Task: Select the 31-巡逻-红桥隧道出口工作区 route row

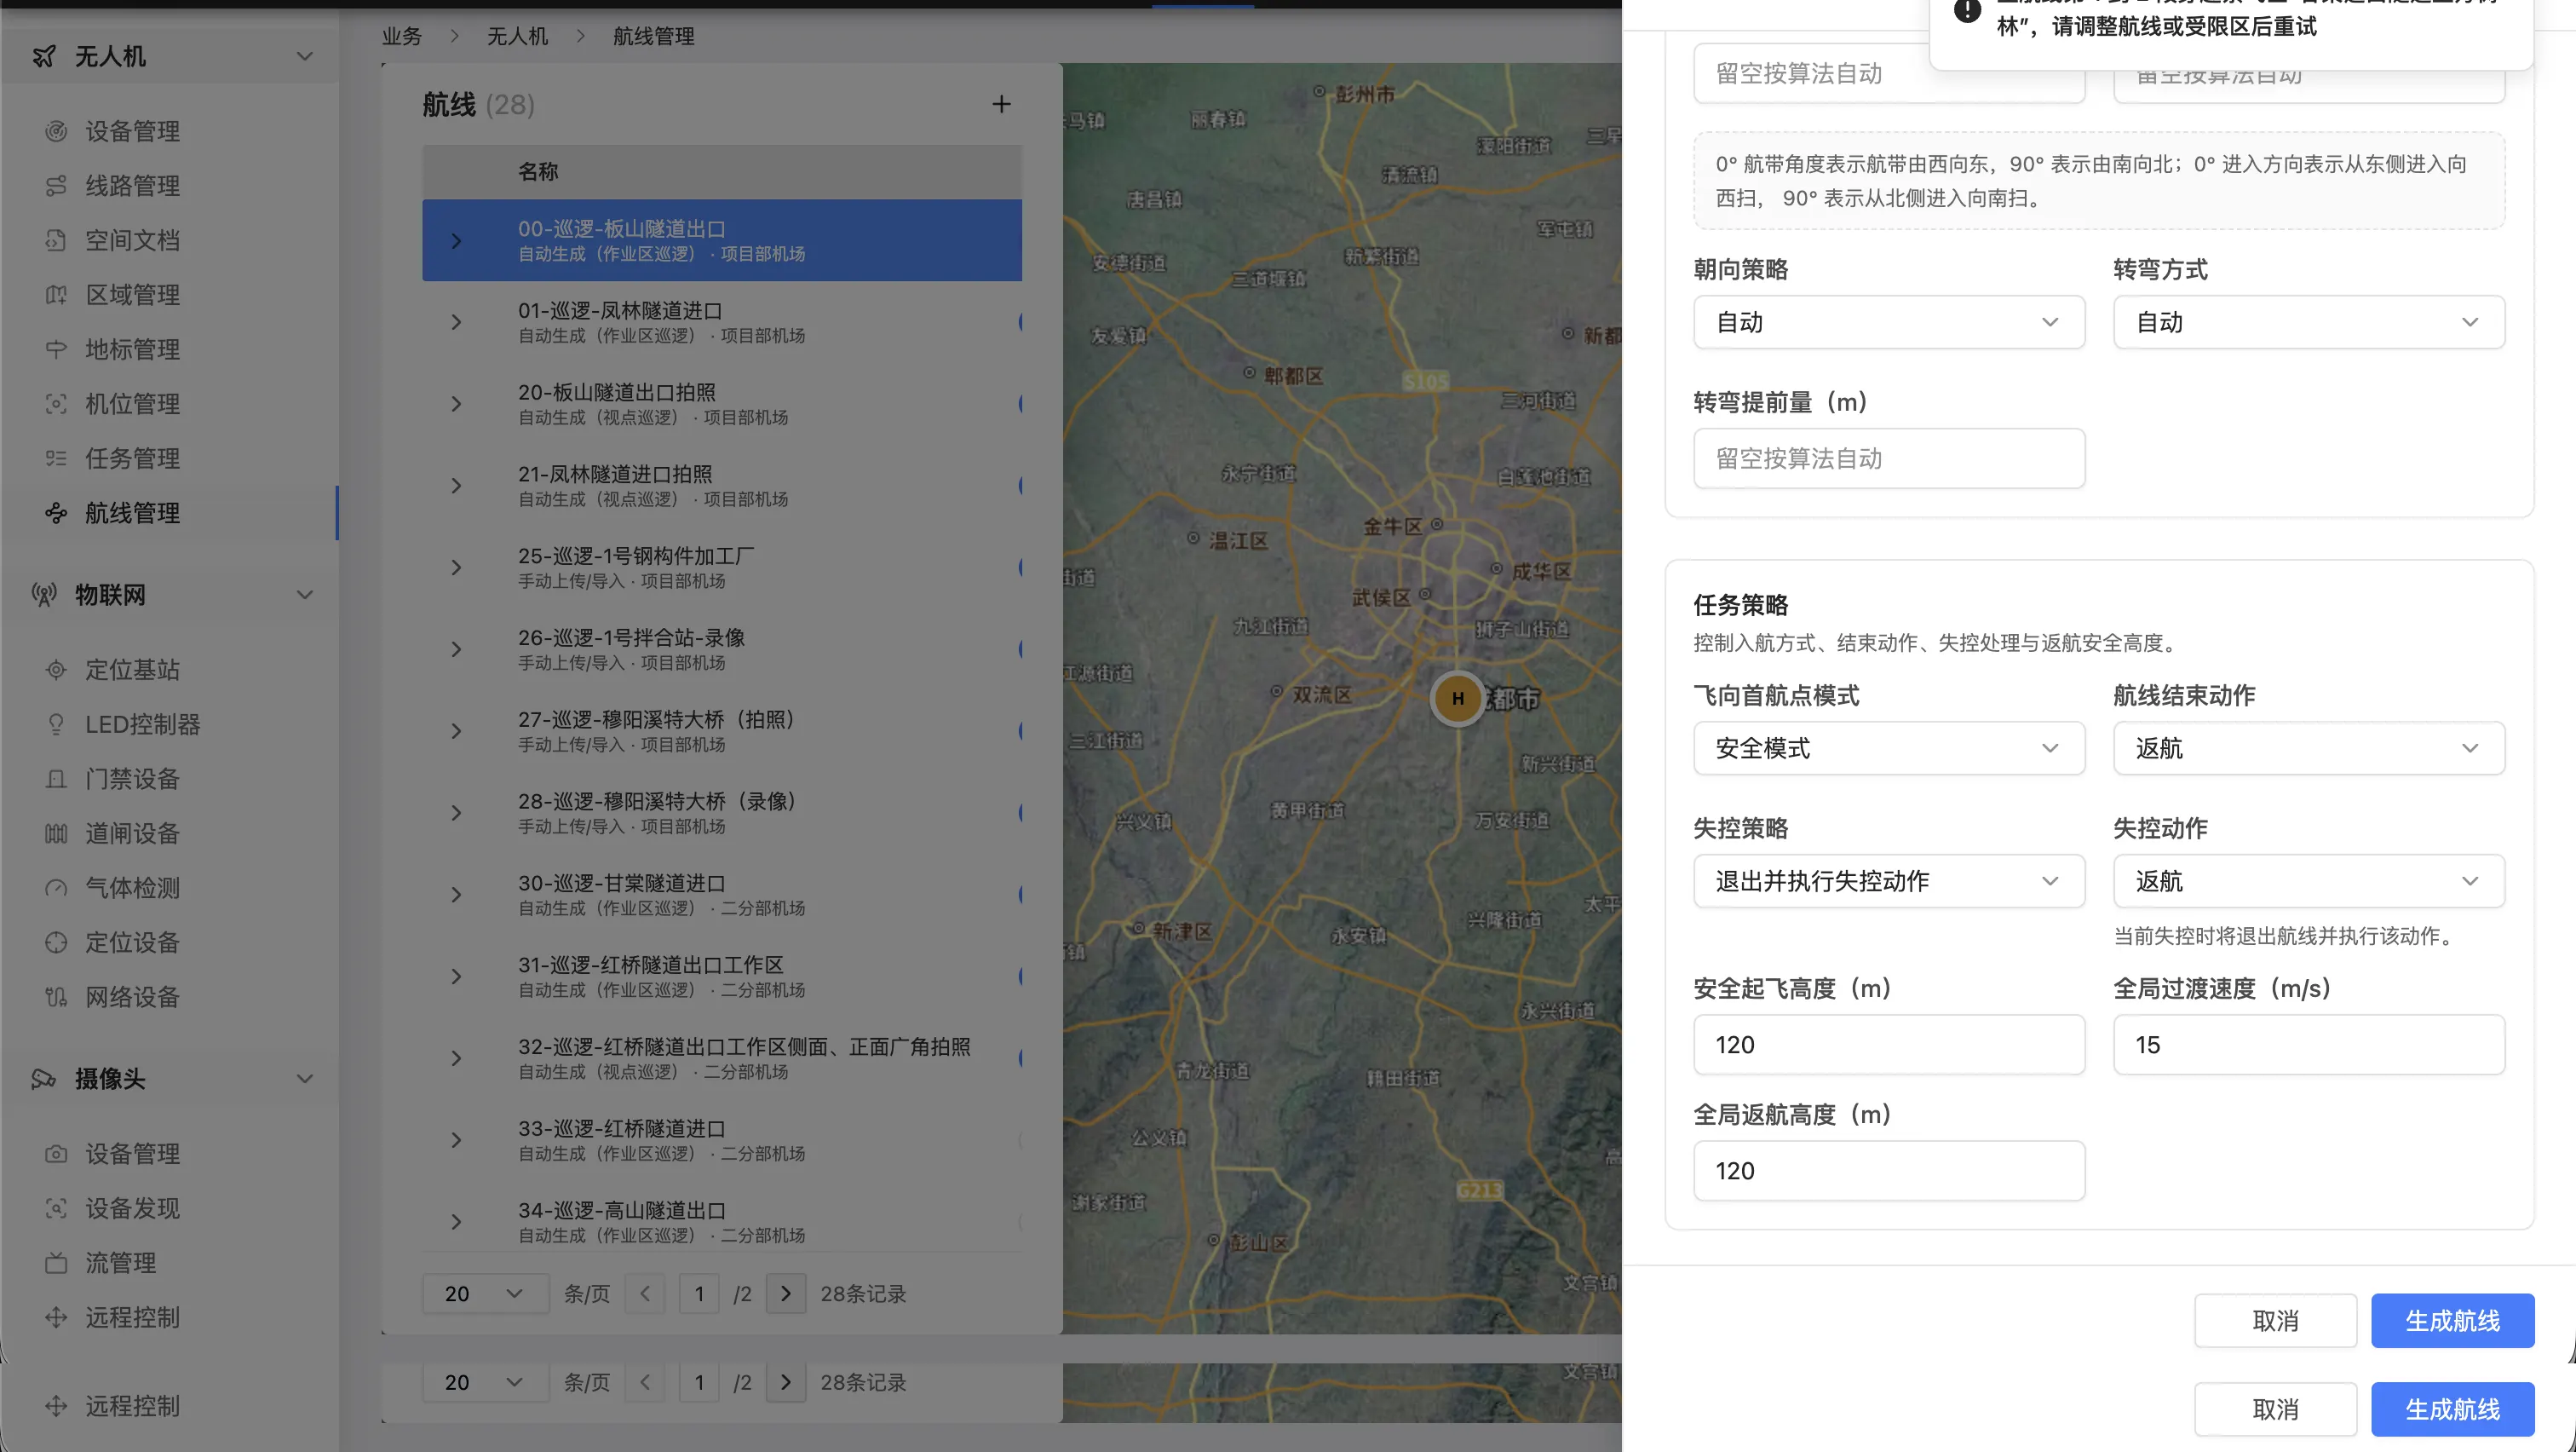Action: pos(722,976)
